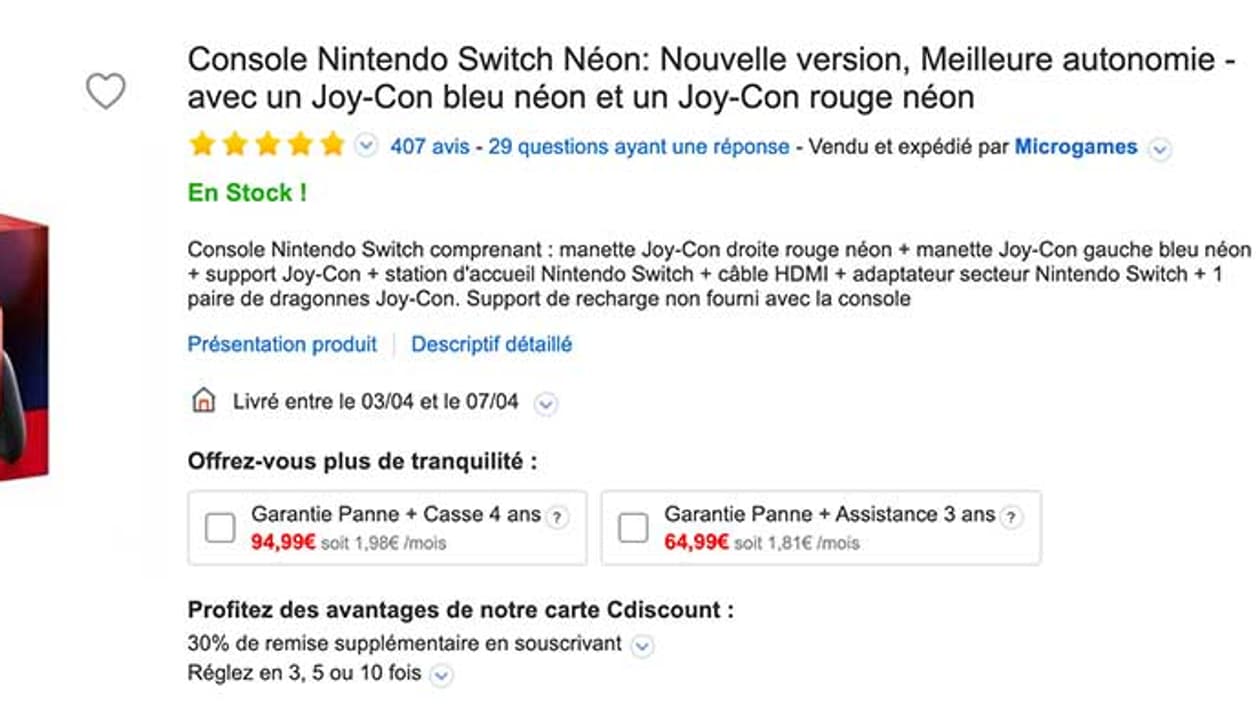The width and height of the screenshot is (1256, 707).
Task: Expand the 30% de remise chevron
Action: [641, 647]
